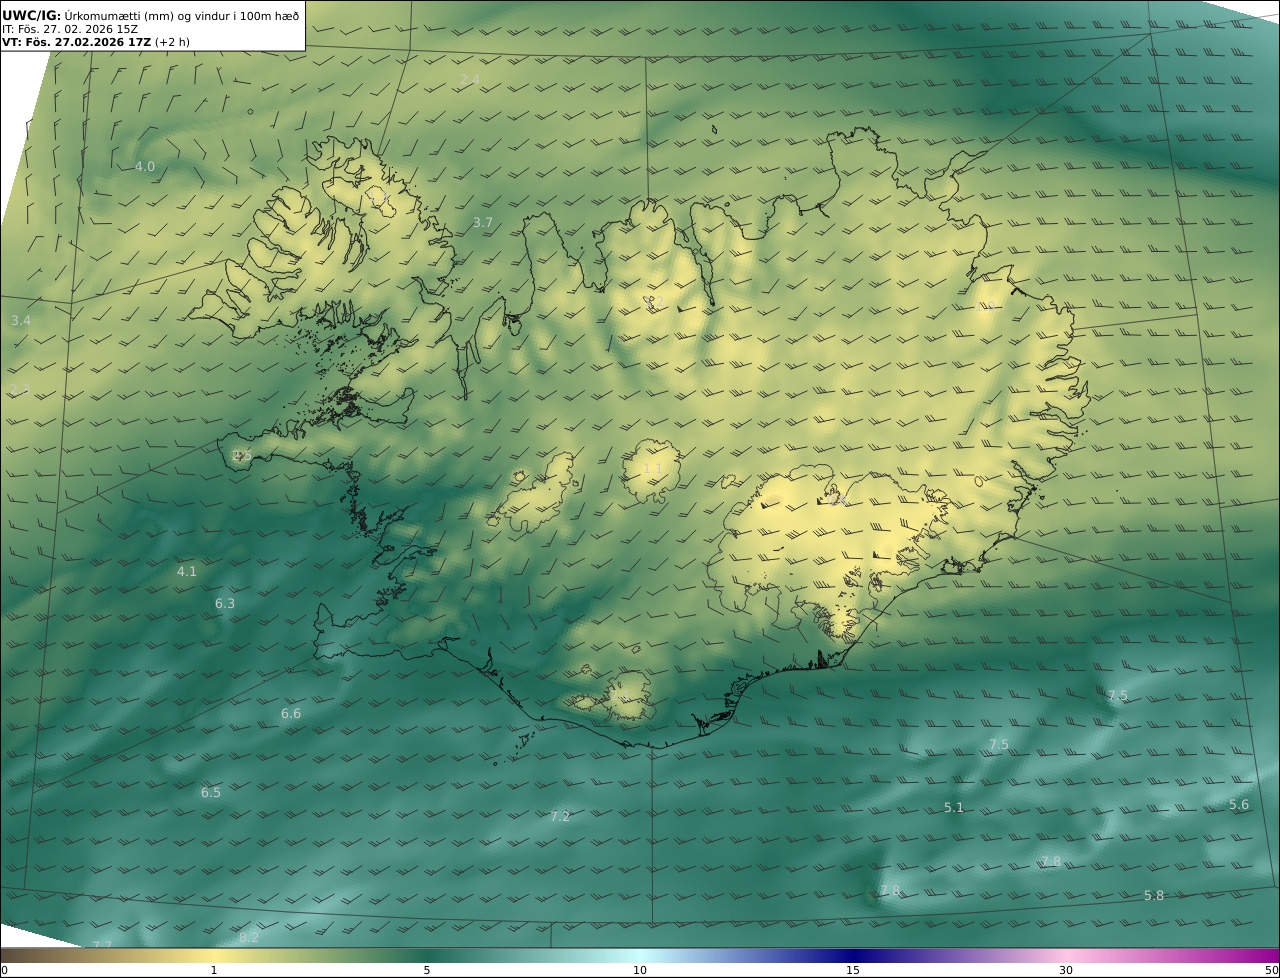The image size is (1280, 978).
Task: Select the 'IT: Fös. 27. 02. 2026 15Z' line
Action: tap(70, 29)
